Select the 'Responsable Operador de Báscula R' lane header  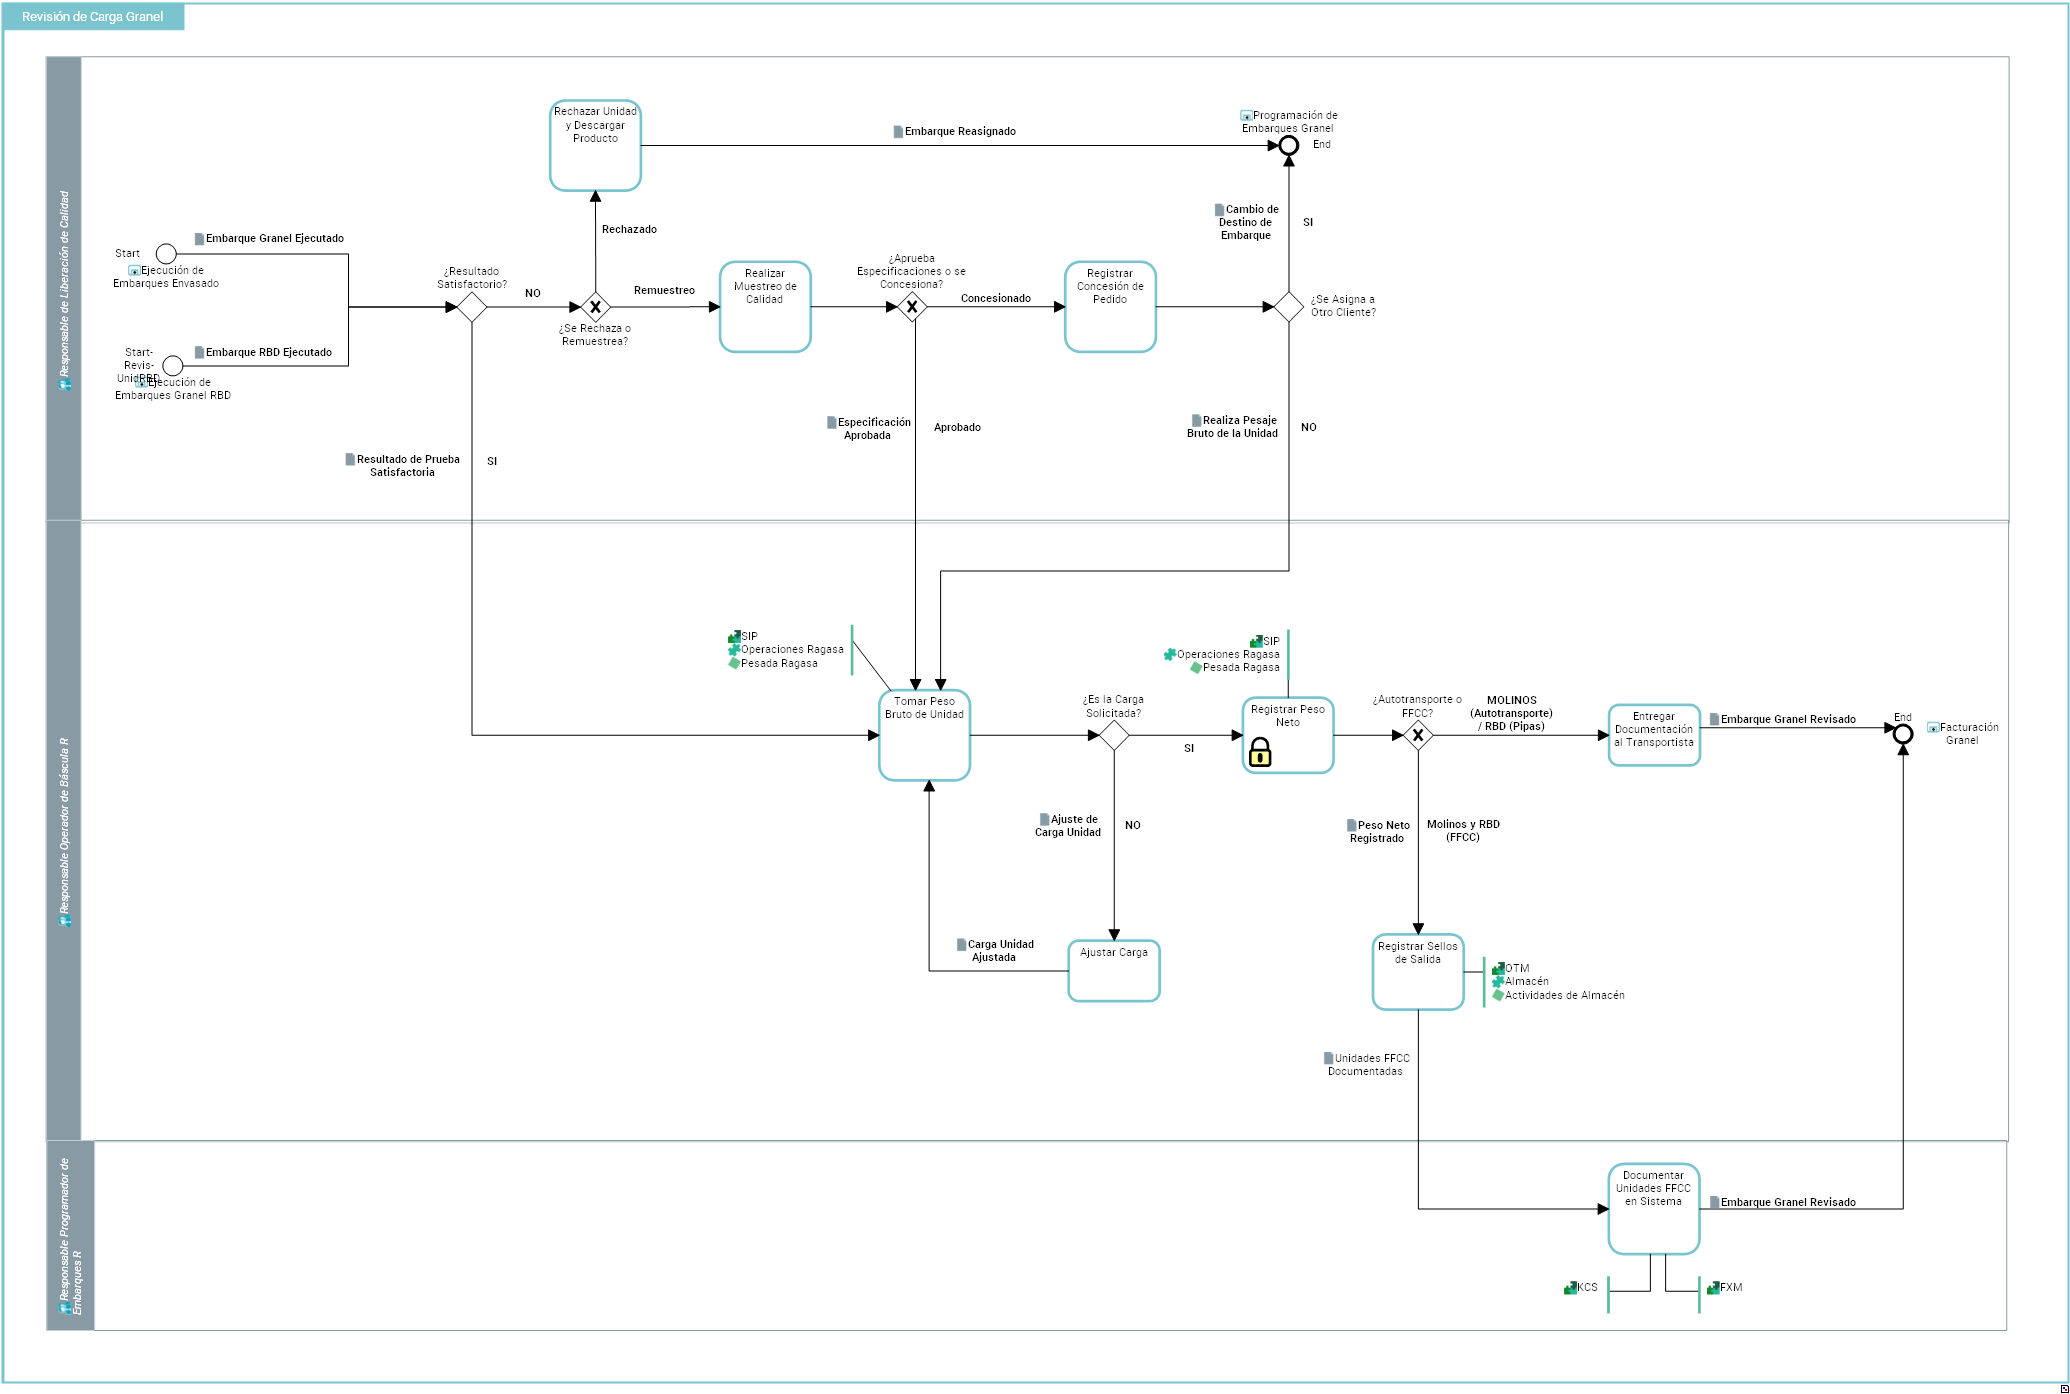[x=64, y=830]
